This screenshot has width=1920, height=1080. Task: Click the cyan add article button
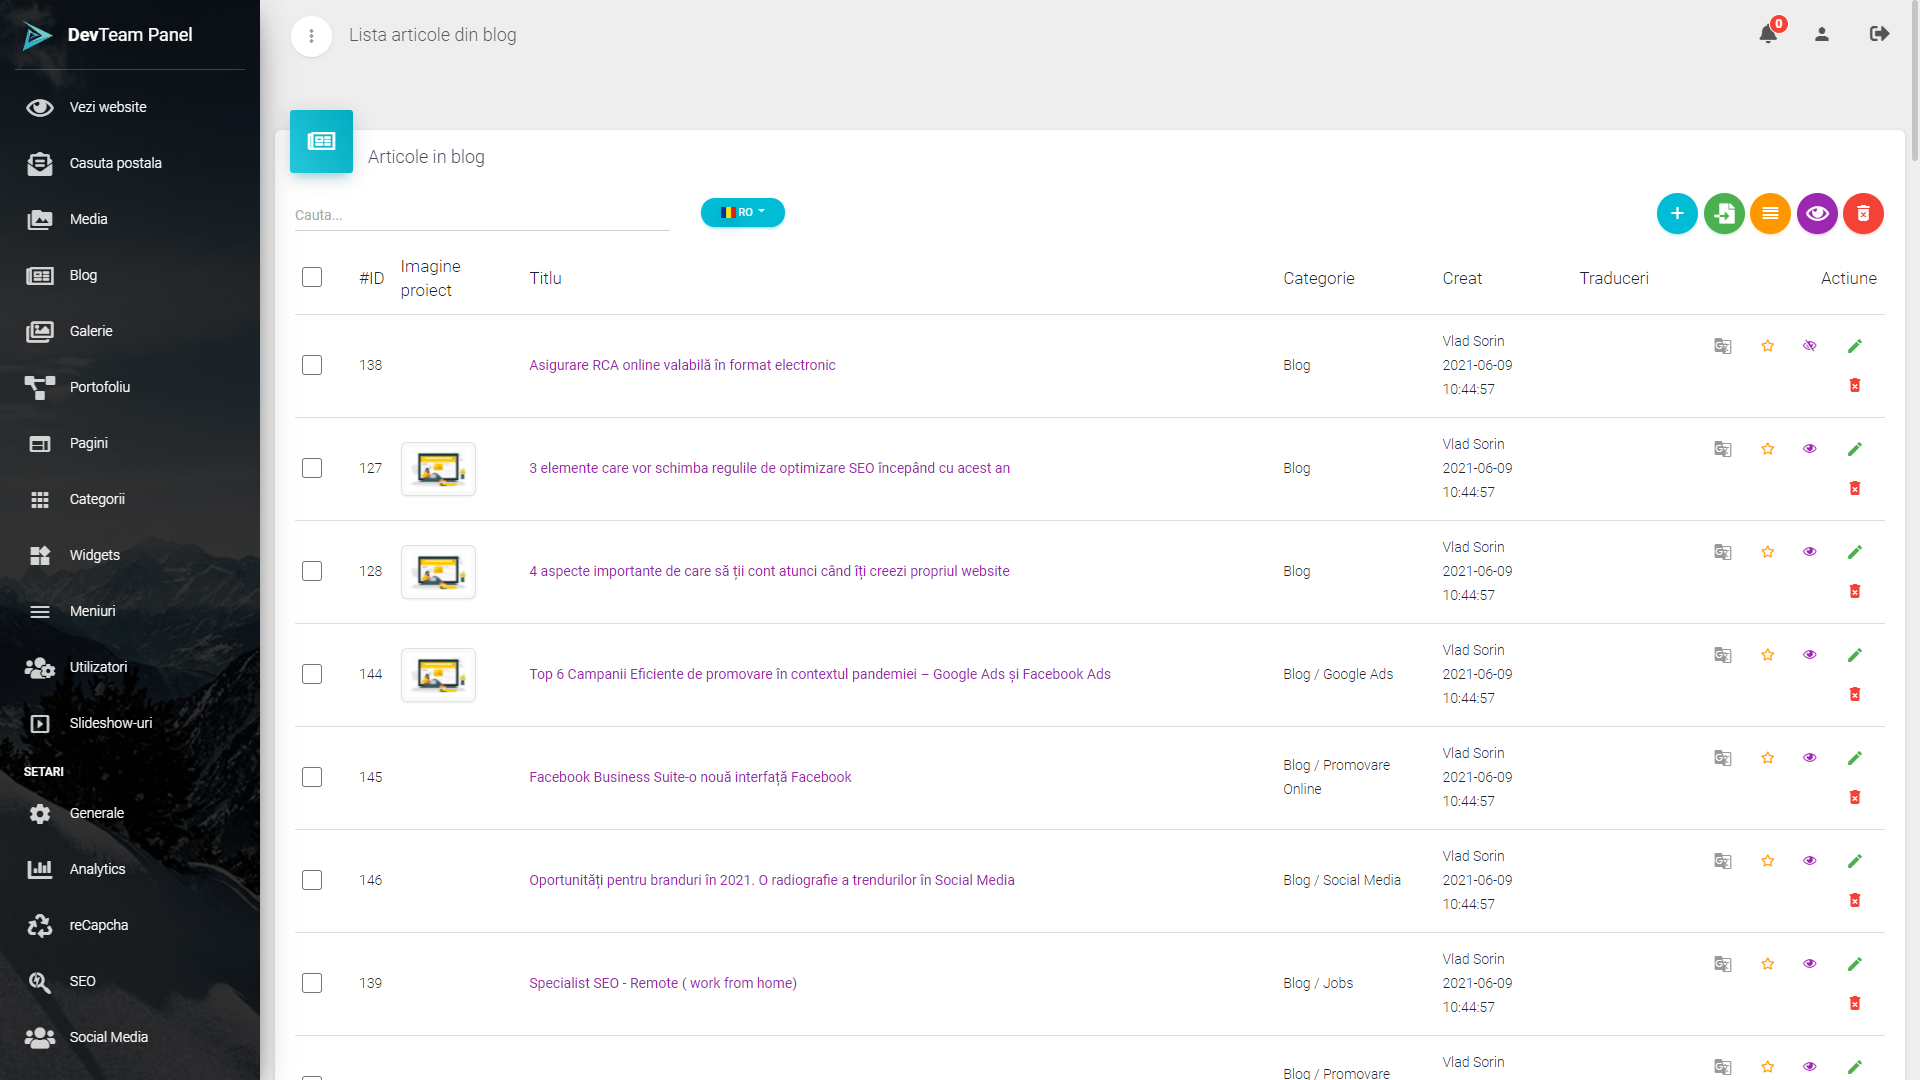tap(1677, 213)
